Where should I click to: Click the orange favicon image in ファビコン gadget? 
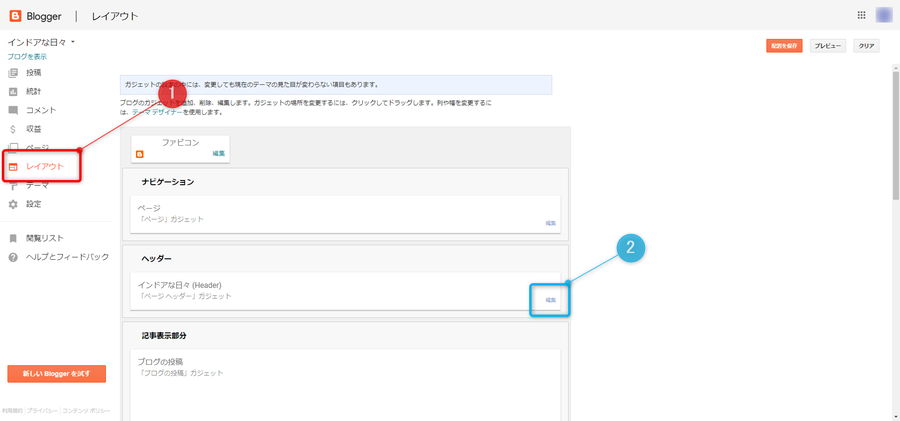(x=139, y=154)
